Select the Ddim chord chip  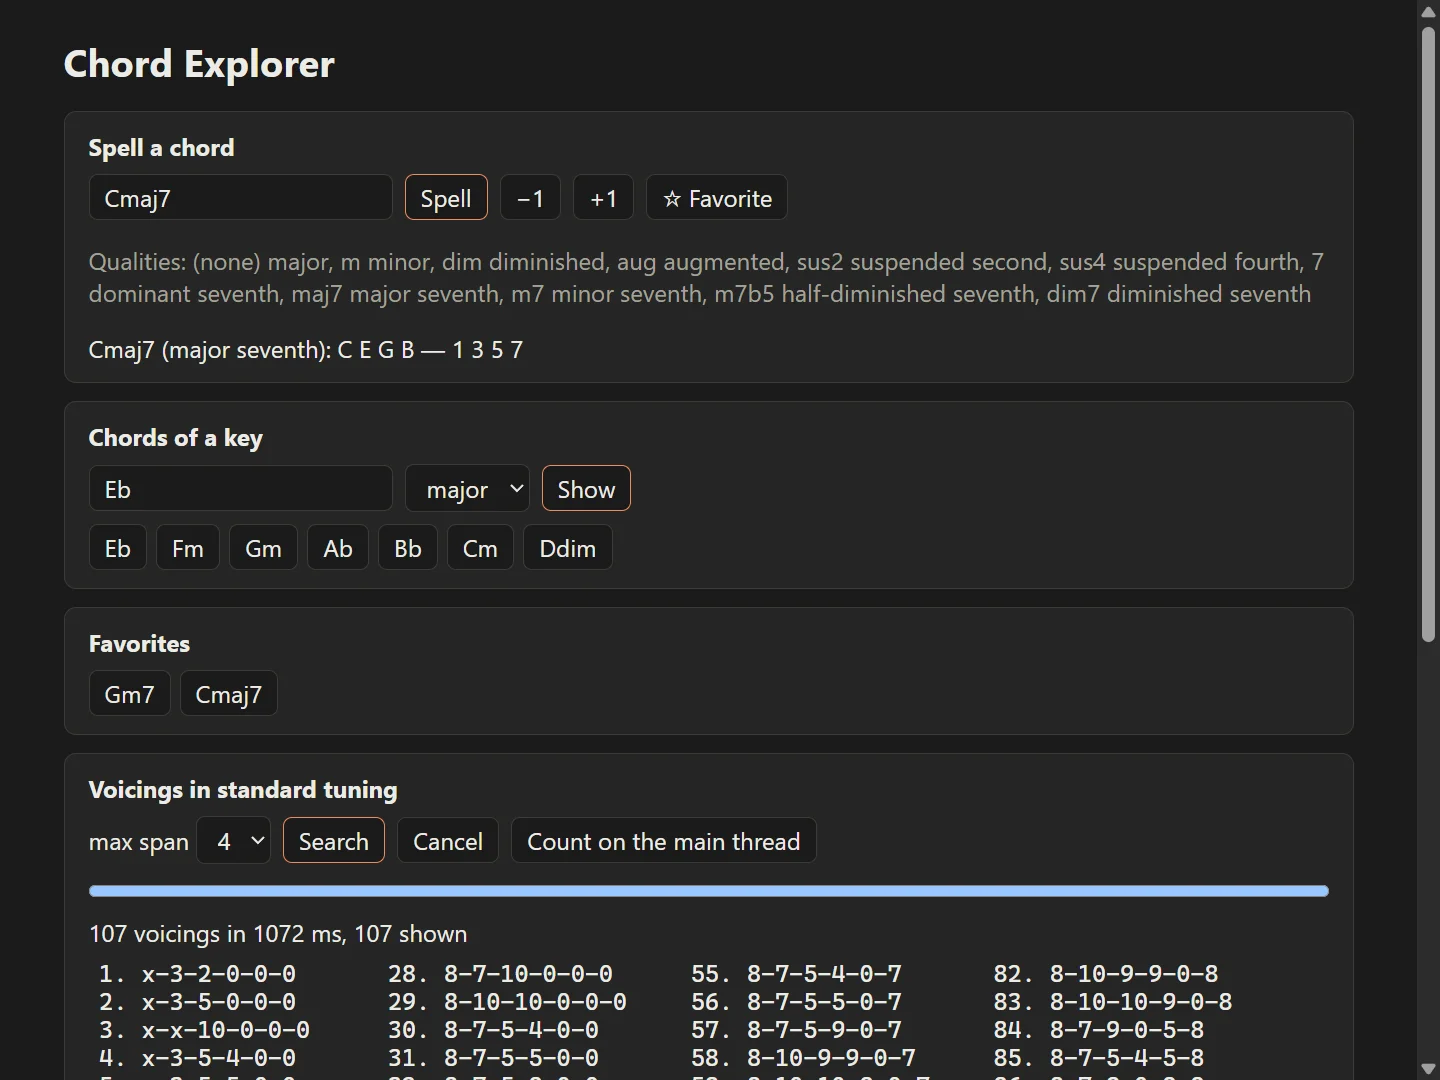[568, 548]
